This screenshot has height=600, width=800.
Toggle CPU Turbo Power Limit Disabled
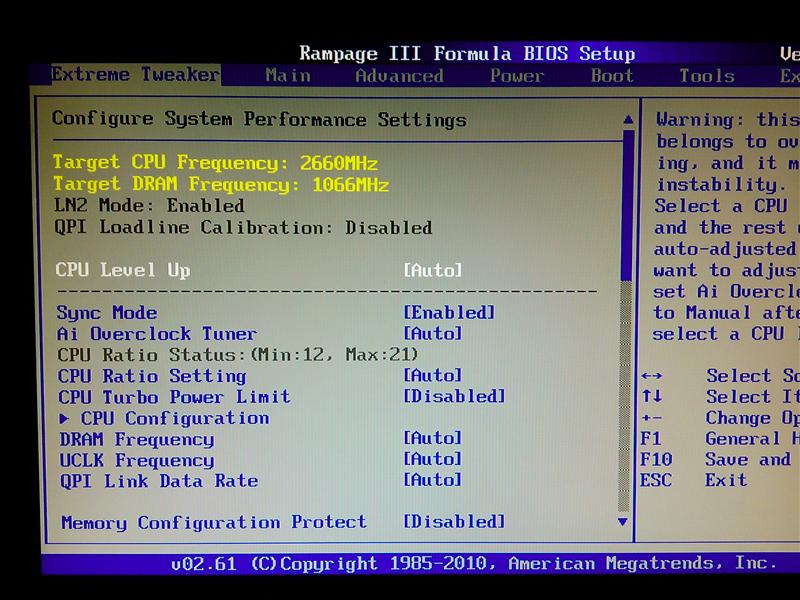(453, 397)
